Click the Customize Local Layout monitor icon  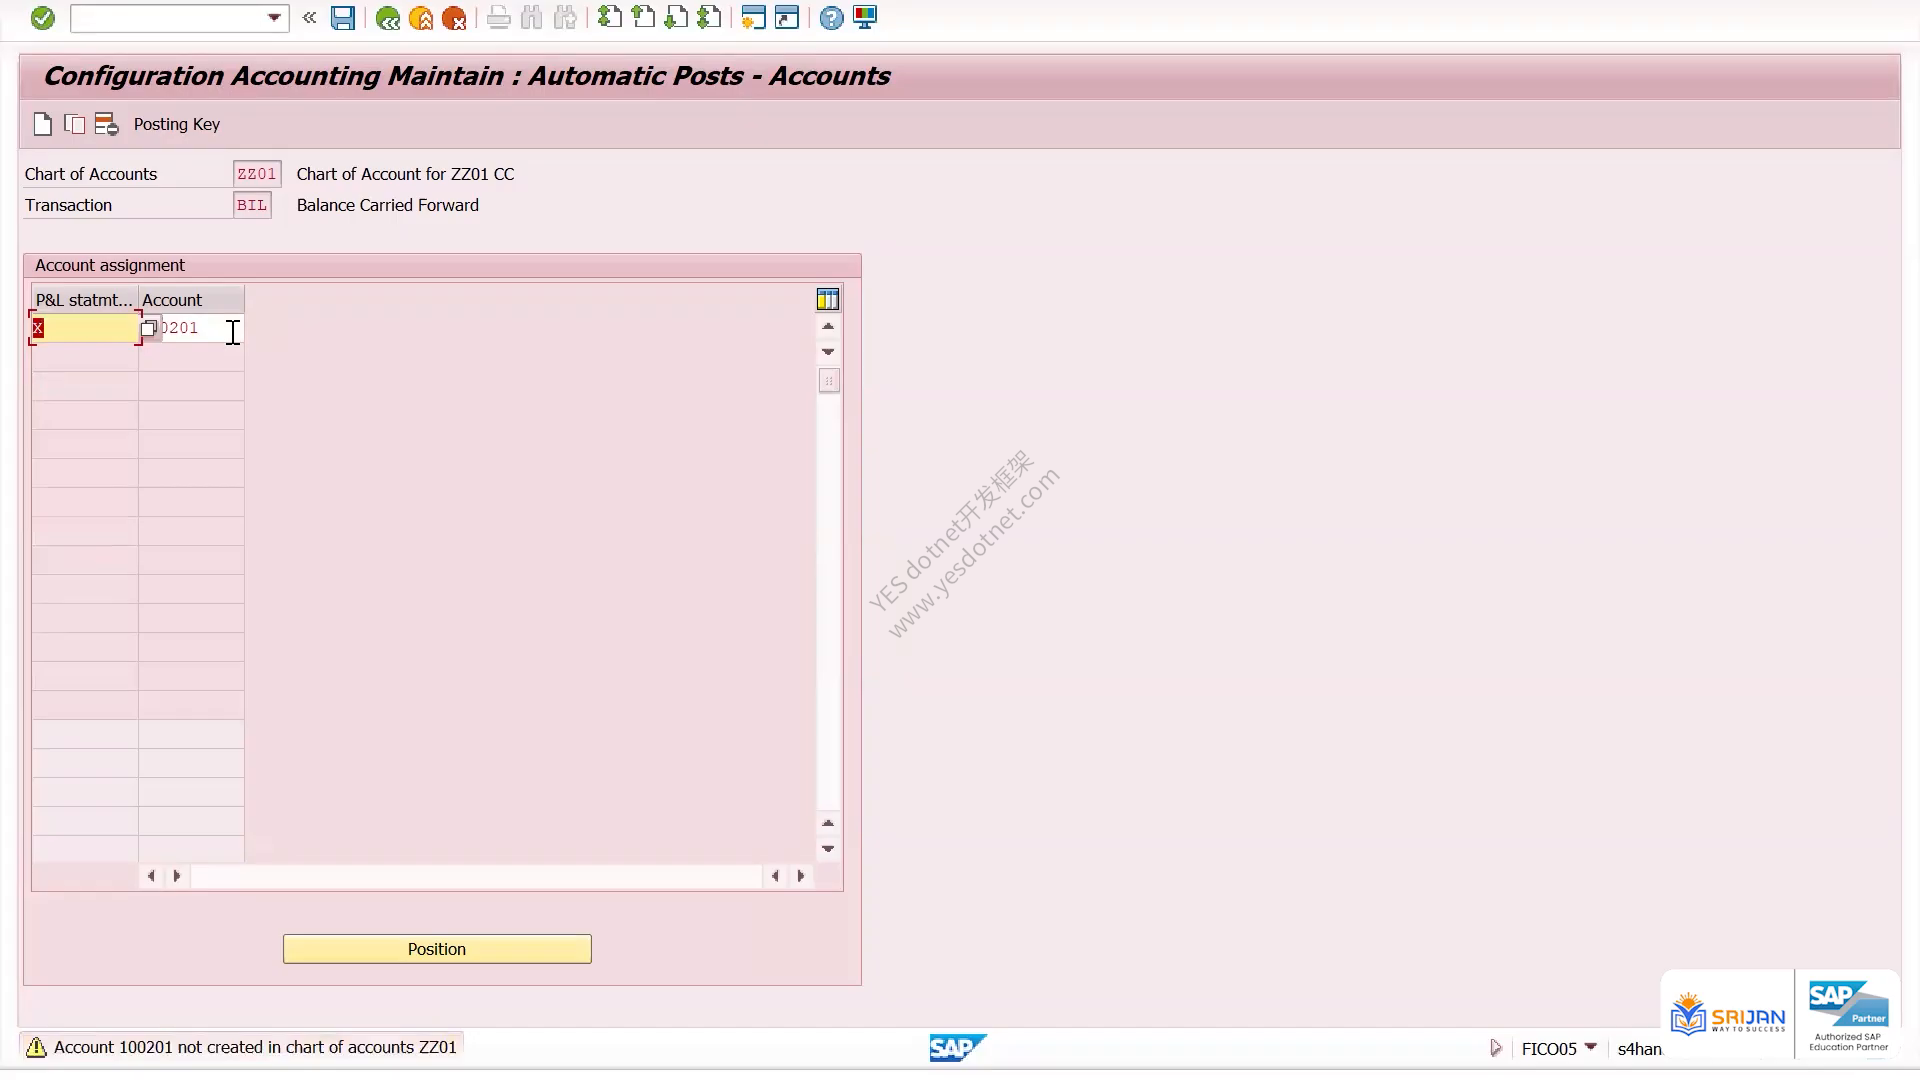pyautogui.click(x=865, y=18)
